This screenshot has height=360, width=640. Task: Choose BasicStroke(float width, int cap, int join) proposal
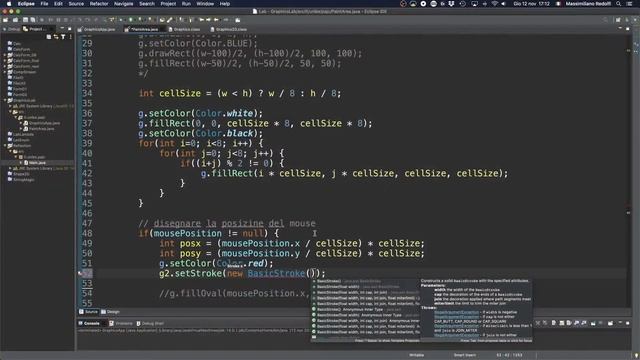tap(366, 292)
